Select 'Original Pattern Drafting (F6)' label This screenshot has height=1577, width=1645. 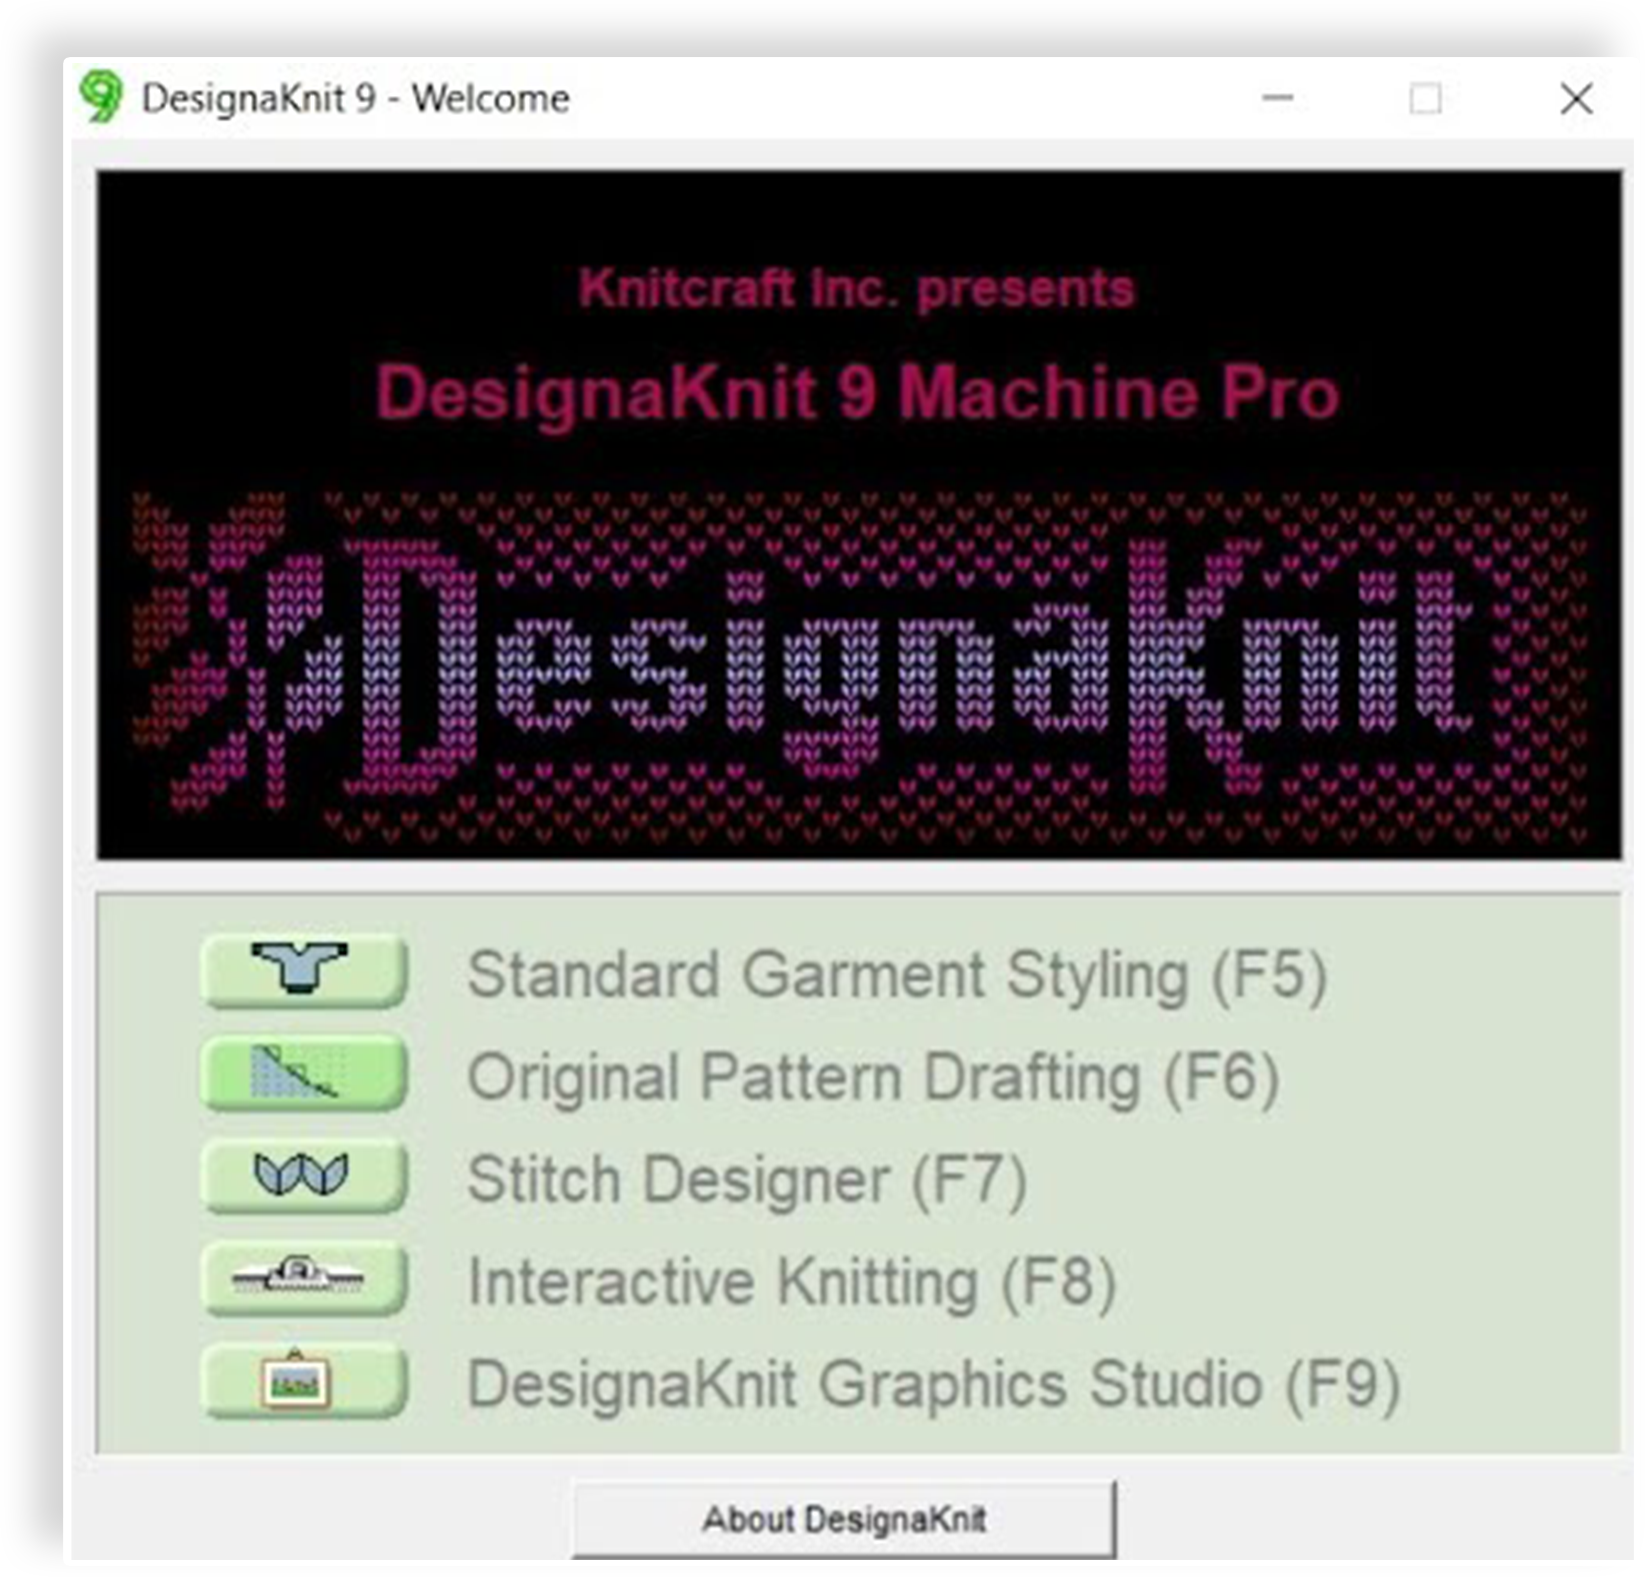pyautogui.click(x=873, y=1078)
